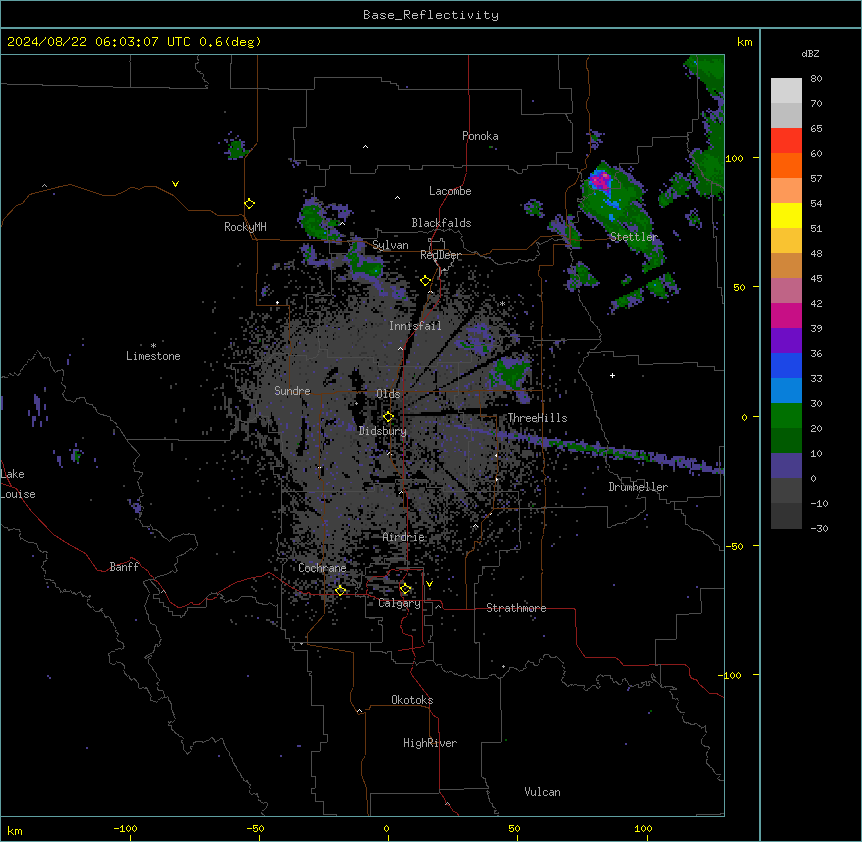
Task: Click the red 60–65 dBZ legend swatch
Action: [x=786, y=141]
